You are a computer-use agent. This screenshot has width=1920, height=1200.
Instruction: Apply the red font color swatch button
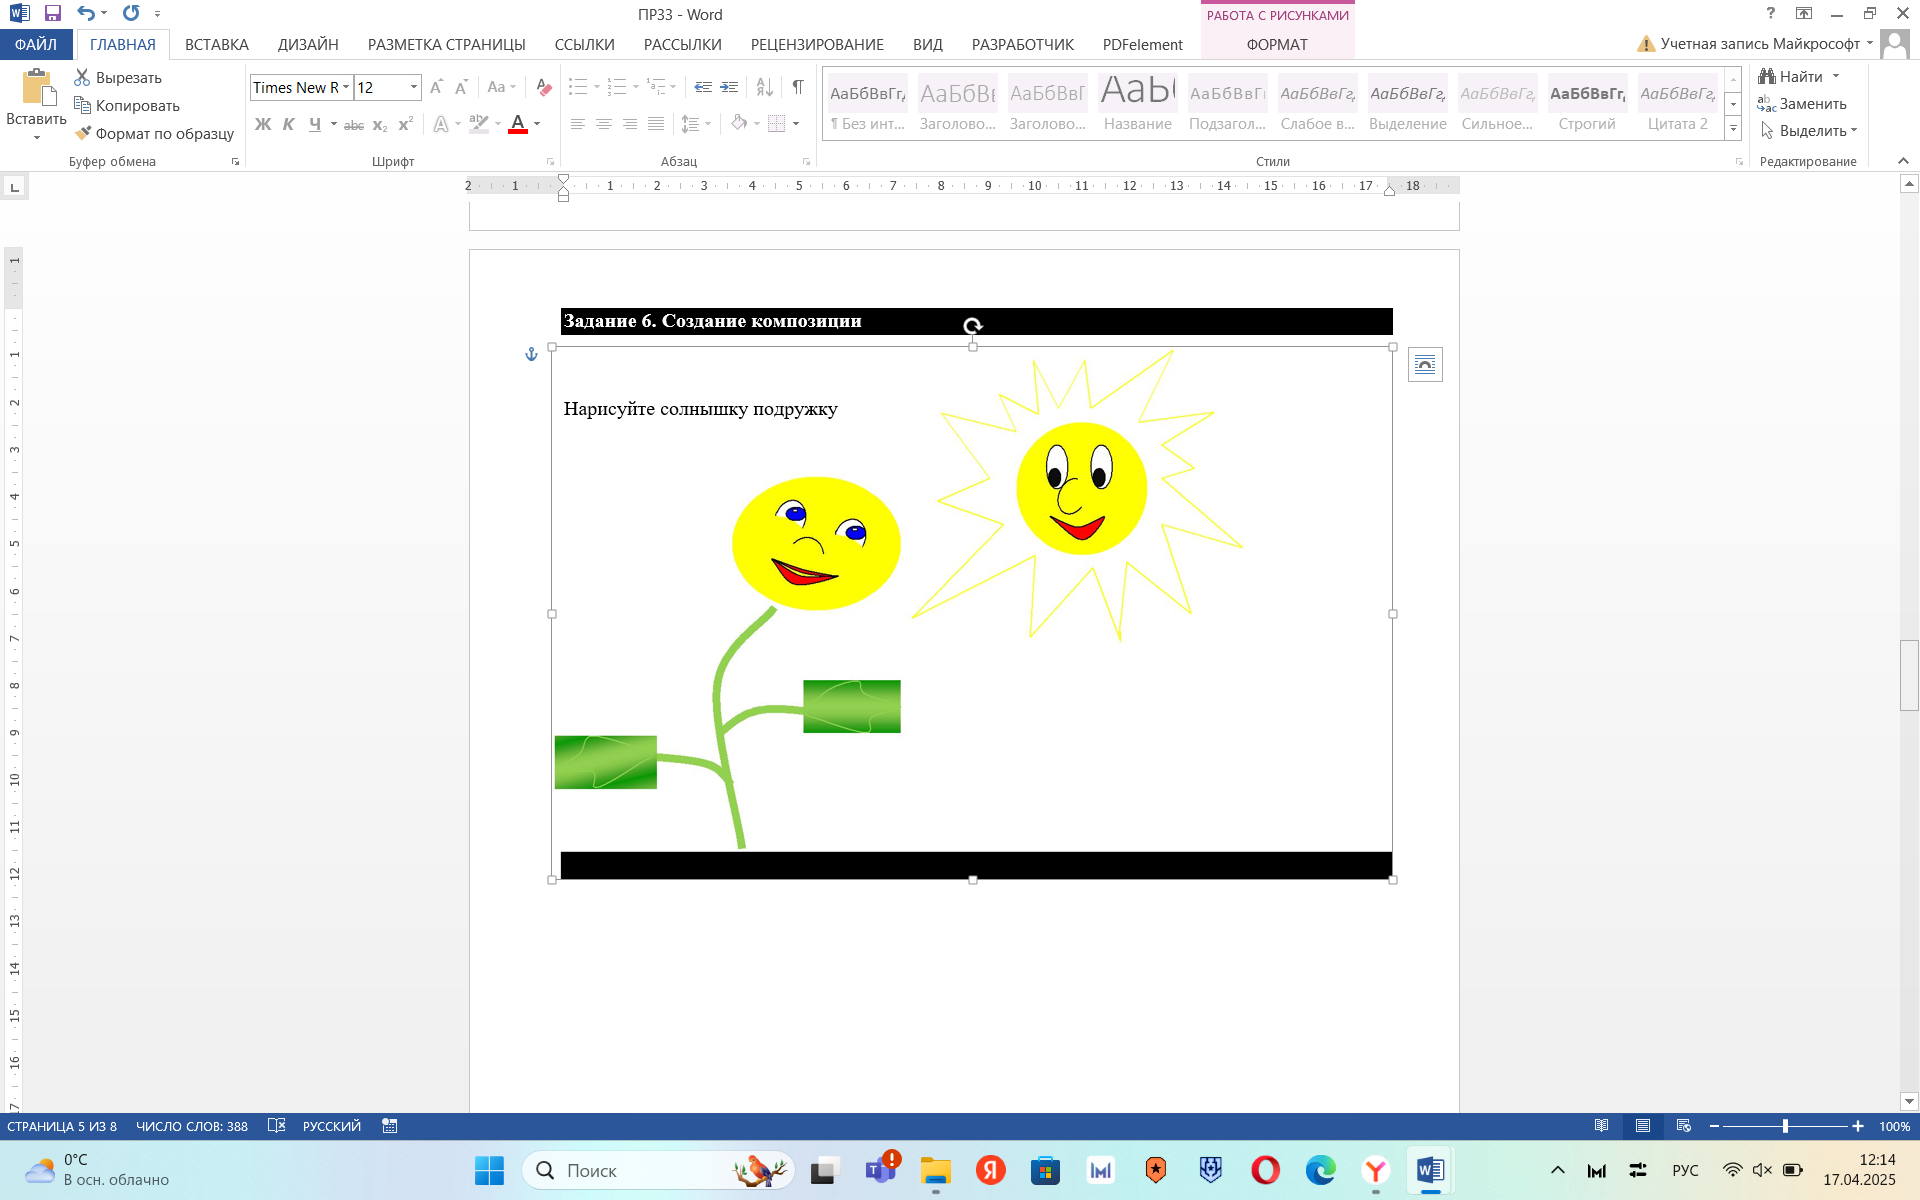pos(518,124)
